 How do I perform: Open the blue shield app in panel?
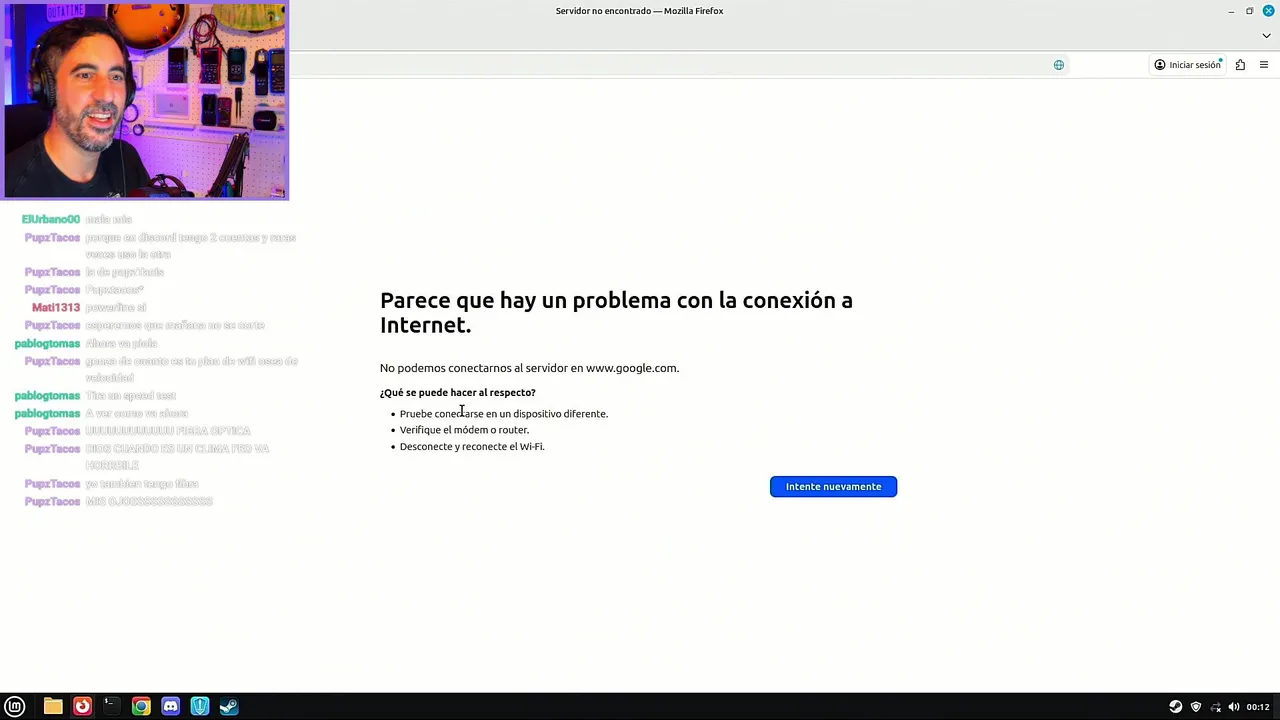[x=200, y=706]
